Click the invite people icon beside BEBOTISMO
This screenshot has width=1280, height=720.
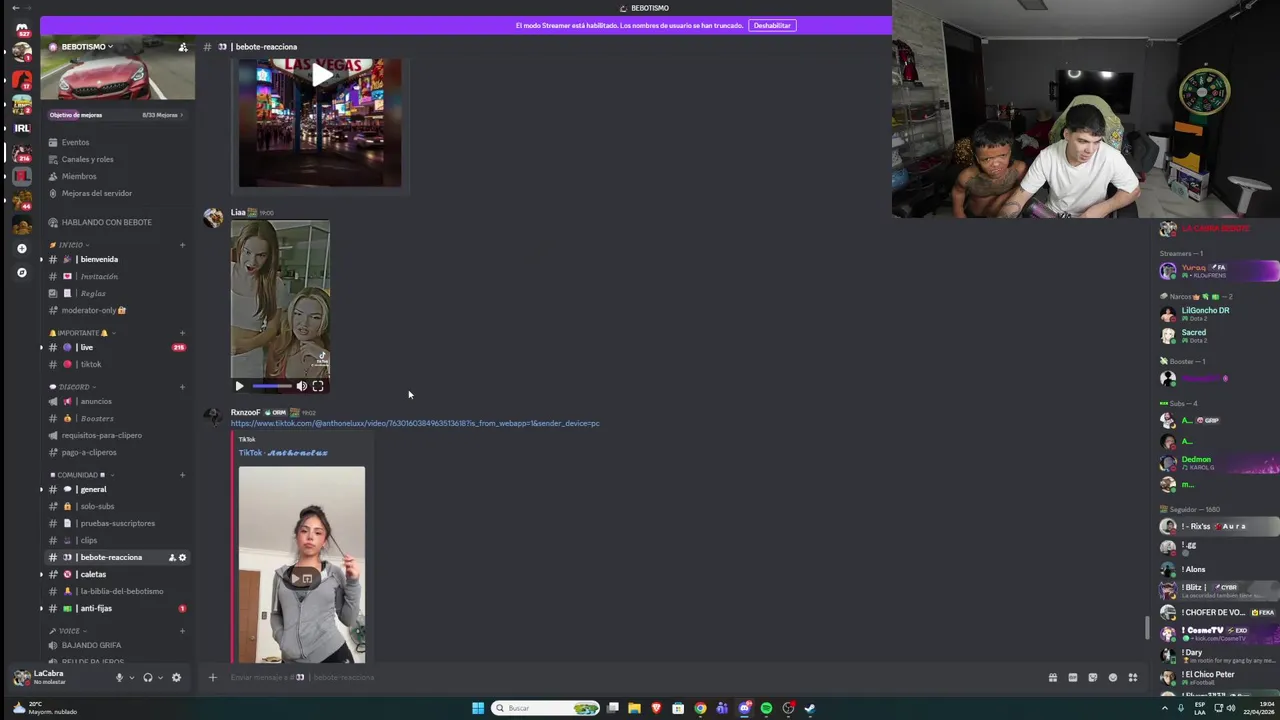(182, 47)
